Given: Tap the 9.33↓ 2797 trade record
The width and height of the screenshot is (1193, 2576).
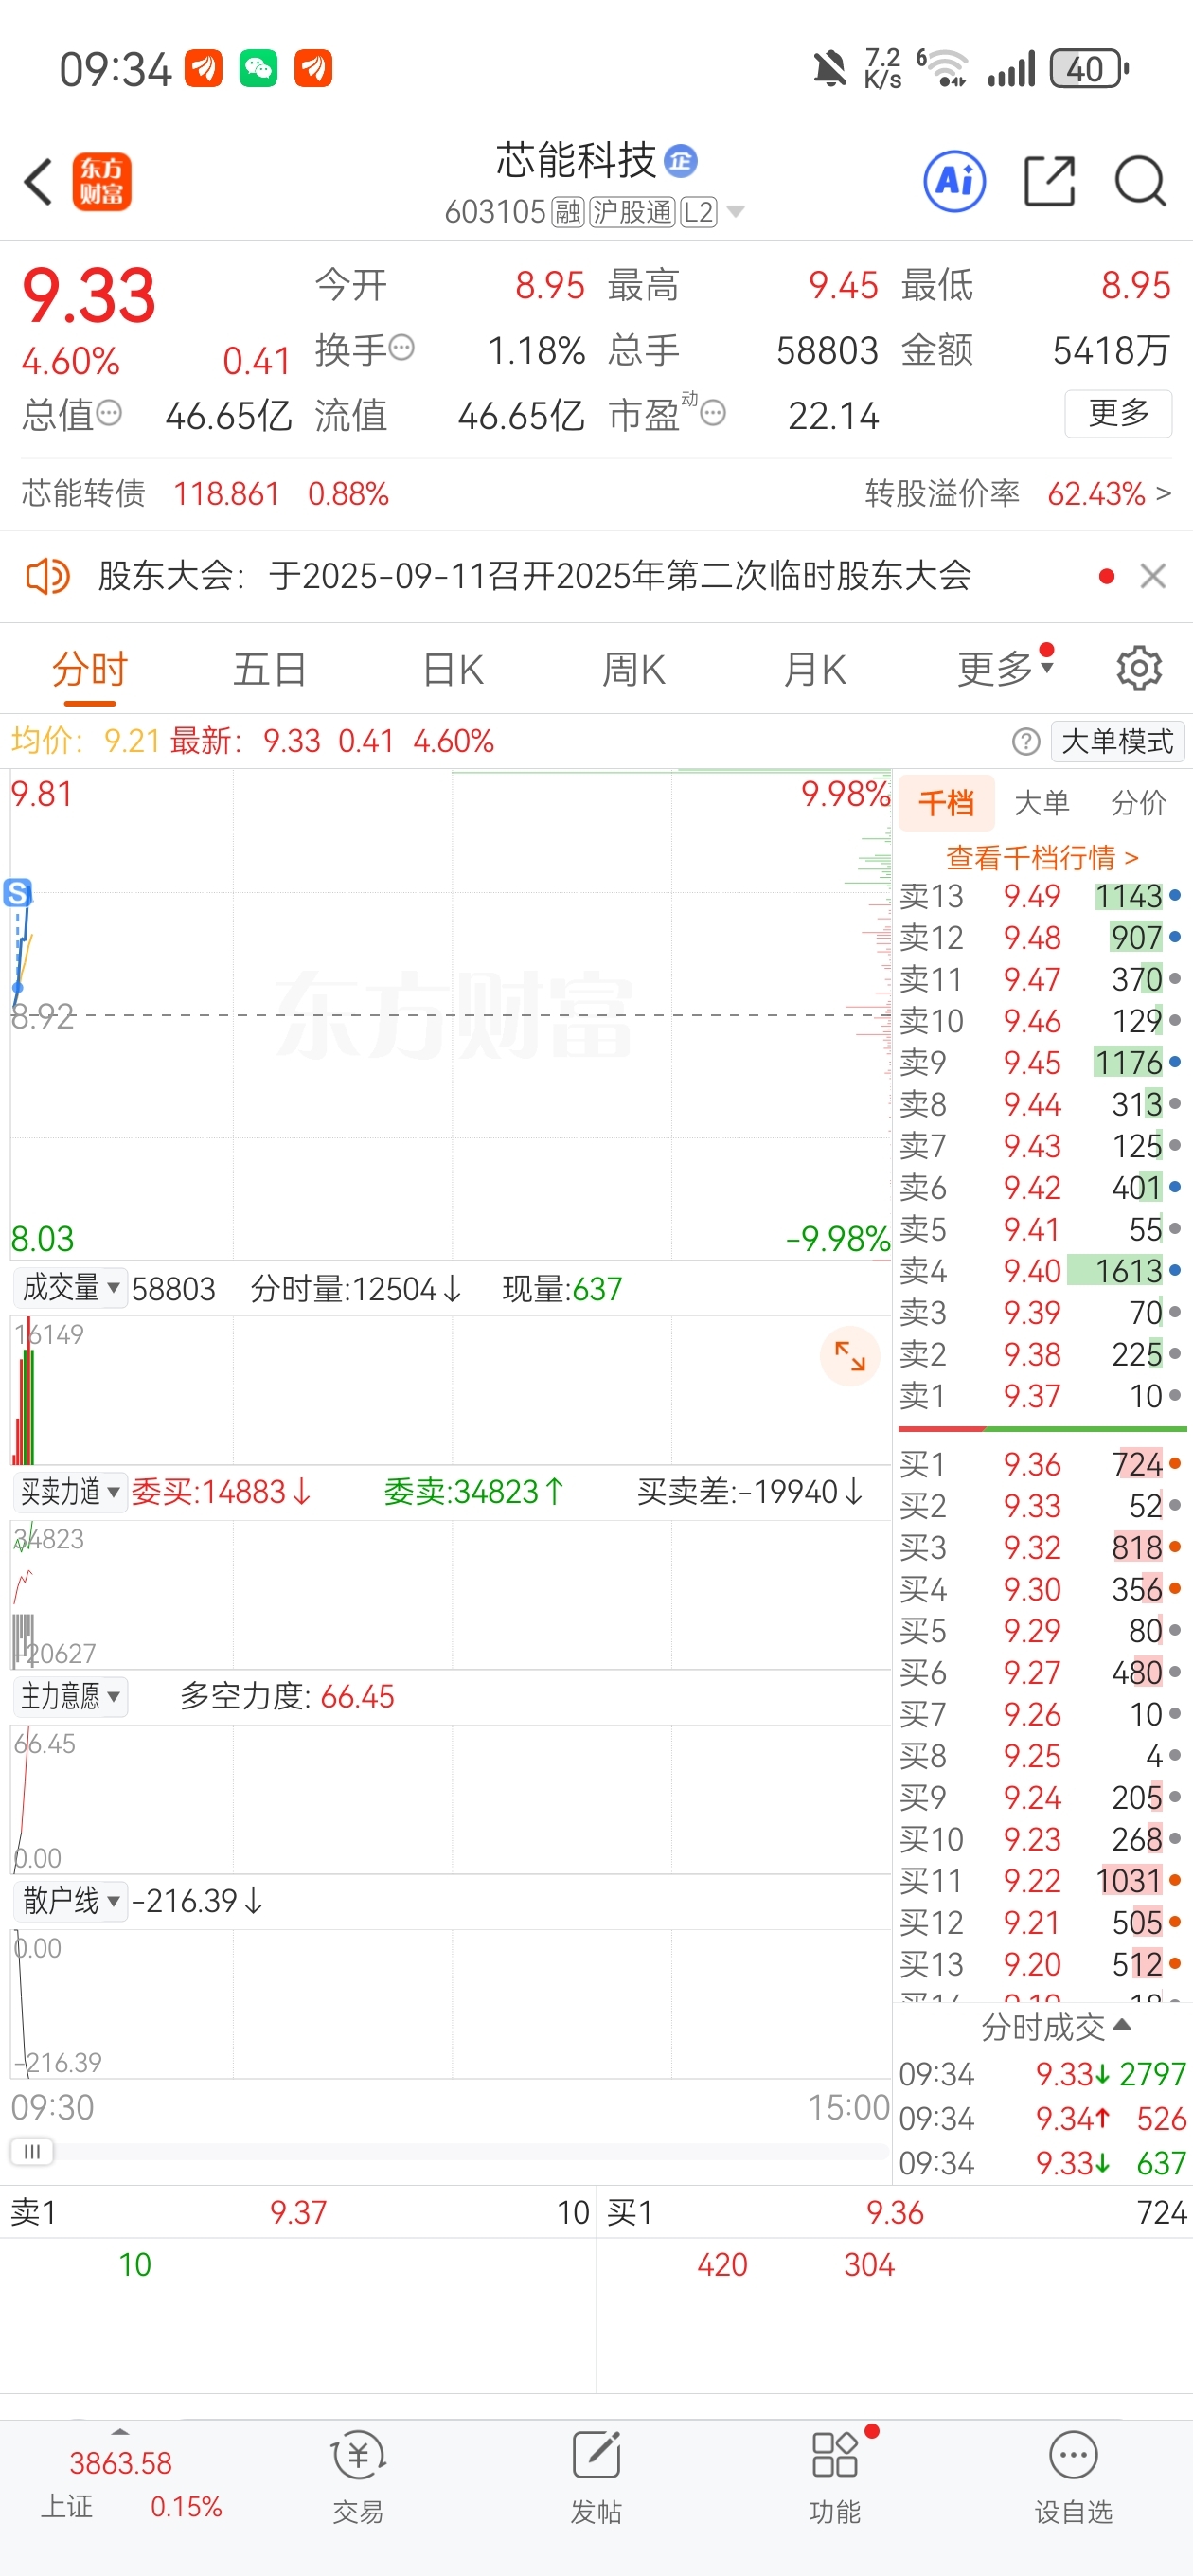Looking at the screenshot, I should pyautogui.click(x=1042, y=2074).
